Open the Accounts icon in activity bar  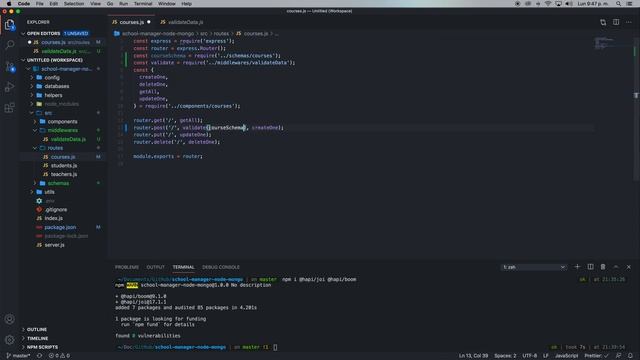pyautogui.click(x=10, y=319)
